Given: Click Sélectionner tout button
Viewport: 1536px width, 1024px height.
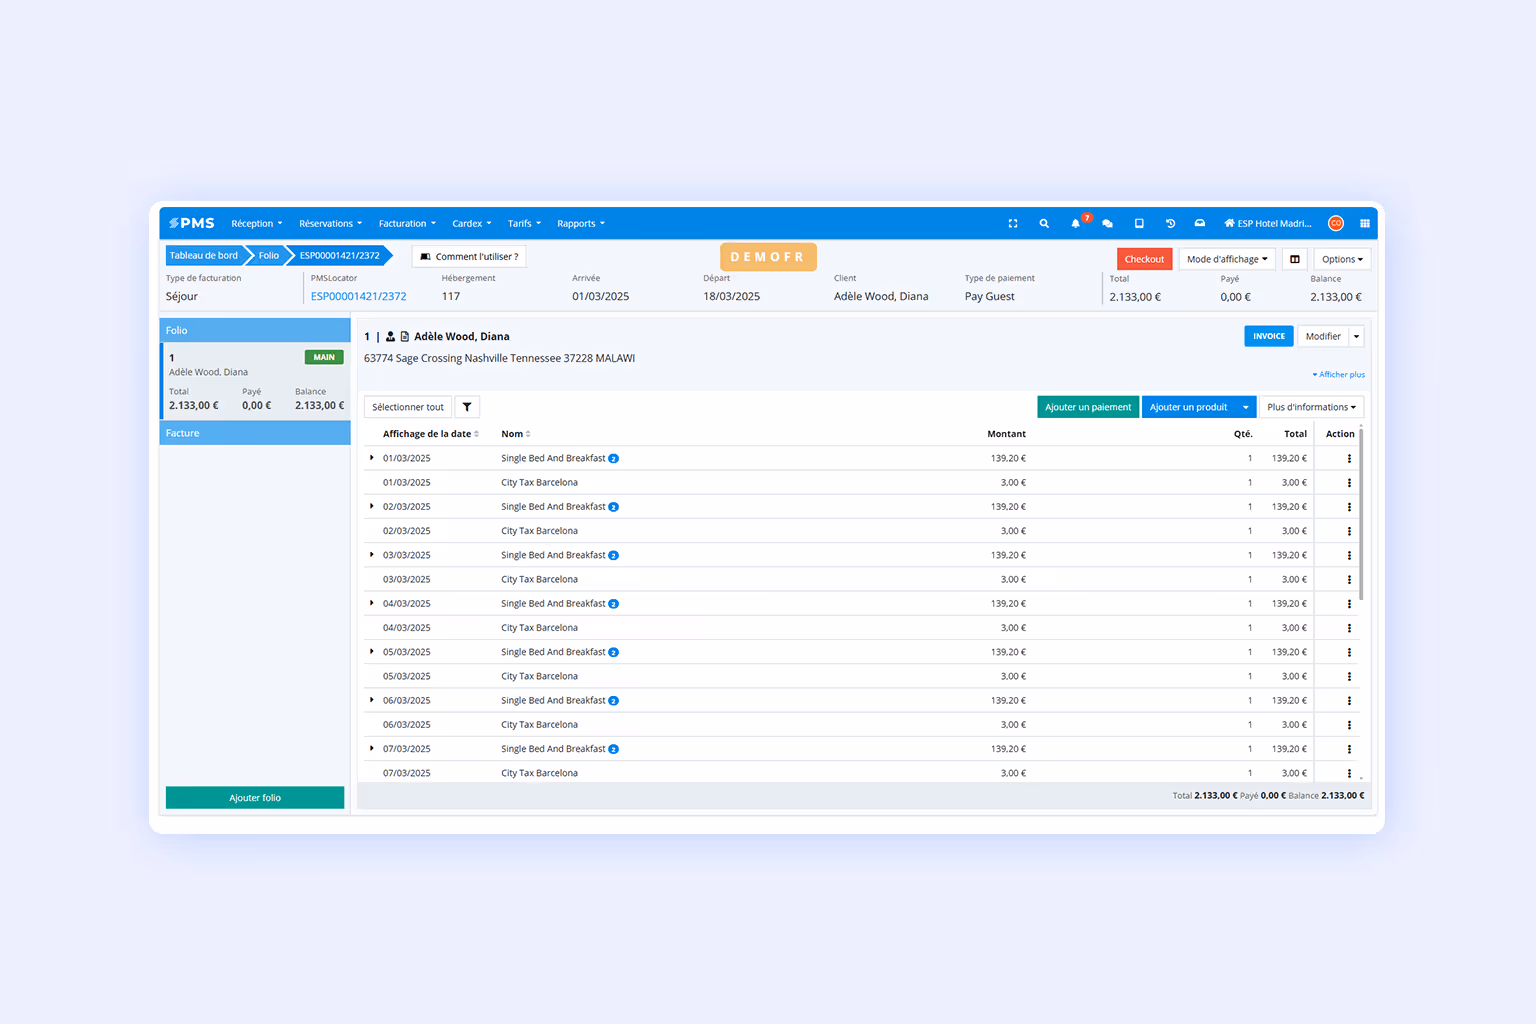Looking at the screenshot, I should click(x=408, y=407).
